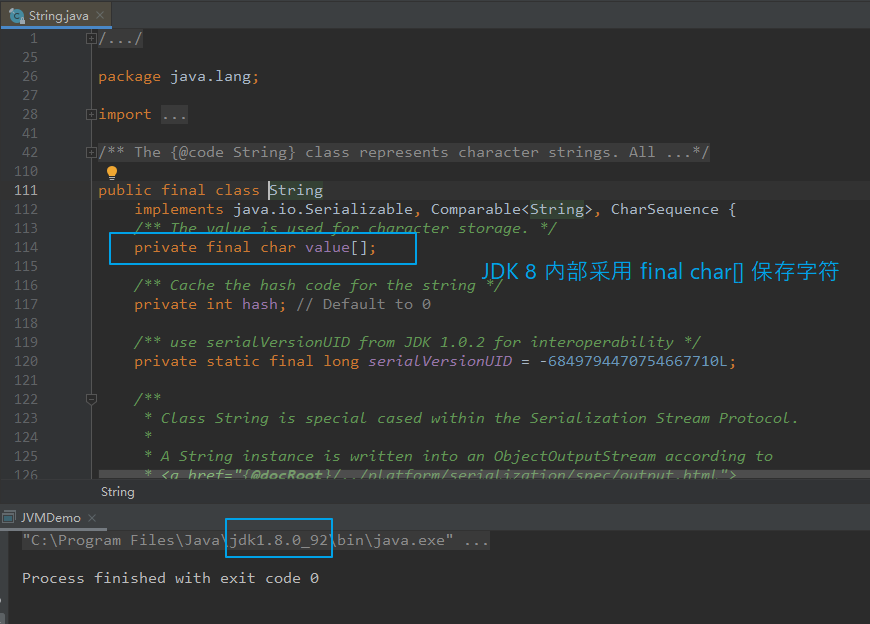Click 'java.lang' in the package statement
This screenshot has height=624, width=870.
click(x=210, y=77)
